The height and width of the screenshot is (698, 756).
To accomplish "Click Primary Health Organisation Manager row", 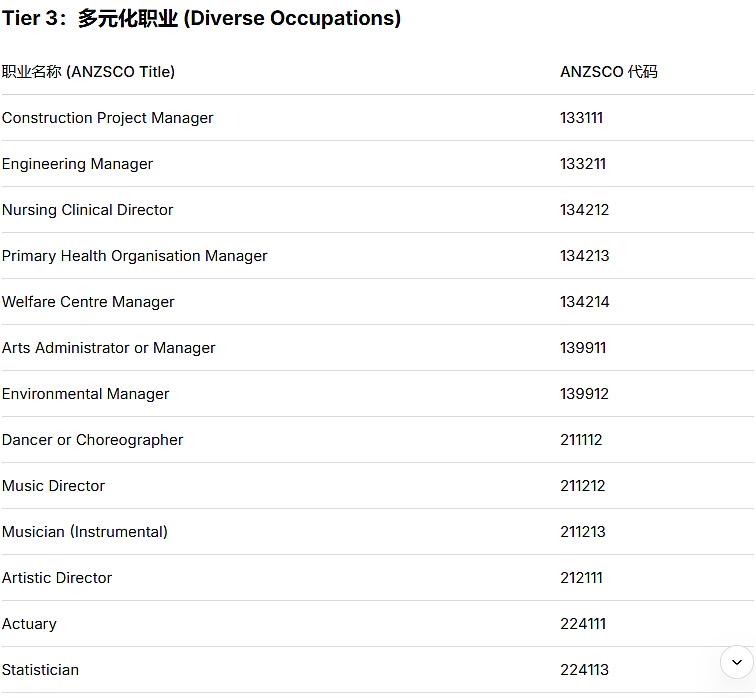I will click(378, 256).
